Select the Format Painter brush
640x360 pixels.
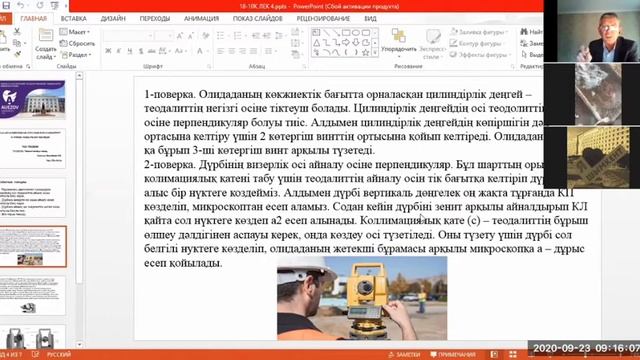(17, 54)
